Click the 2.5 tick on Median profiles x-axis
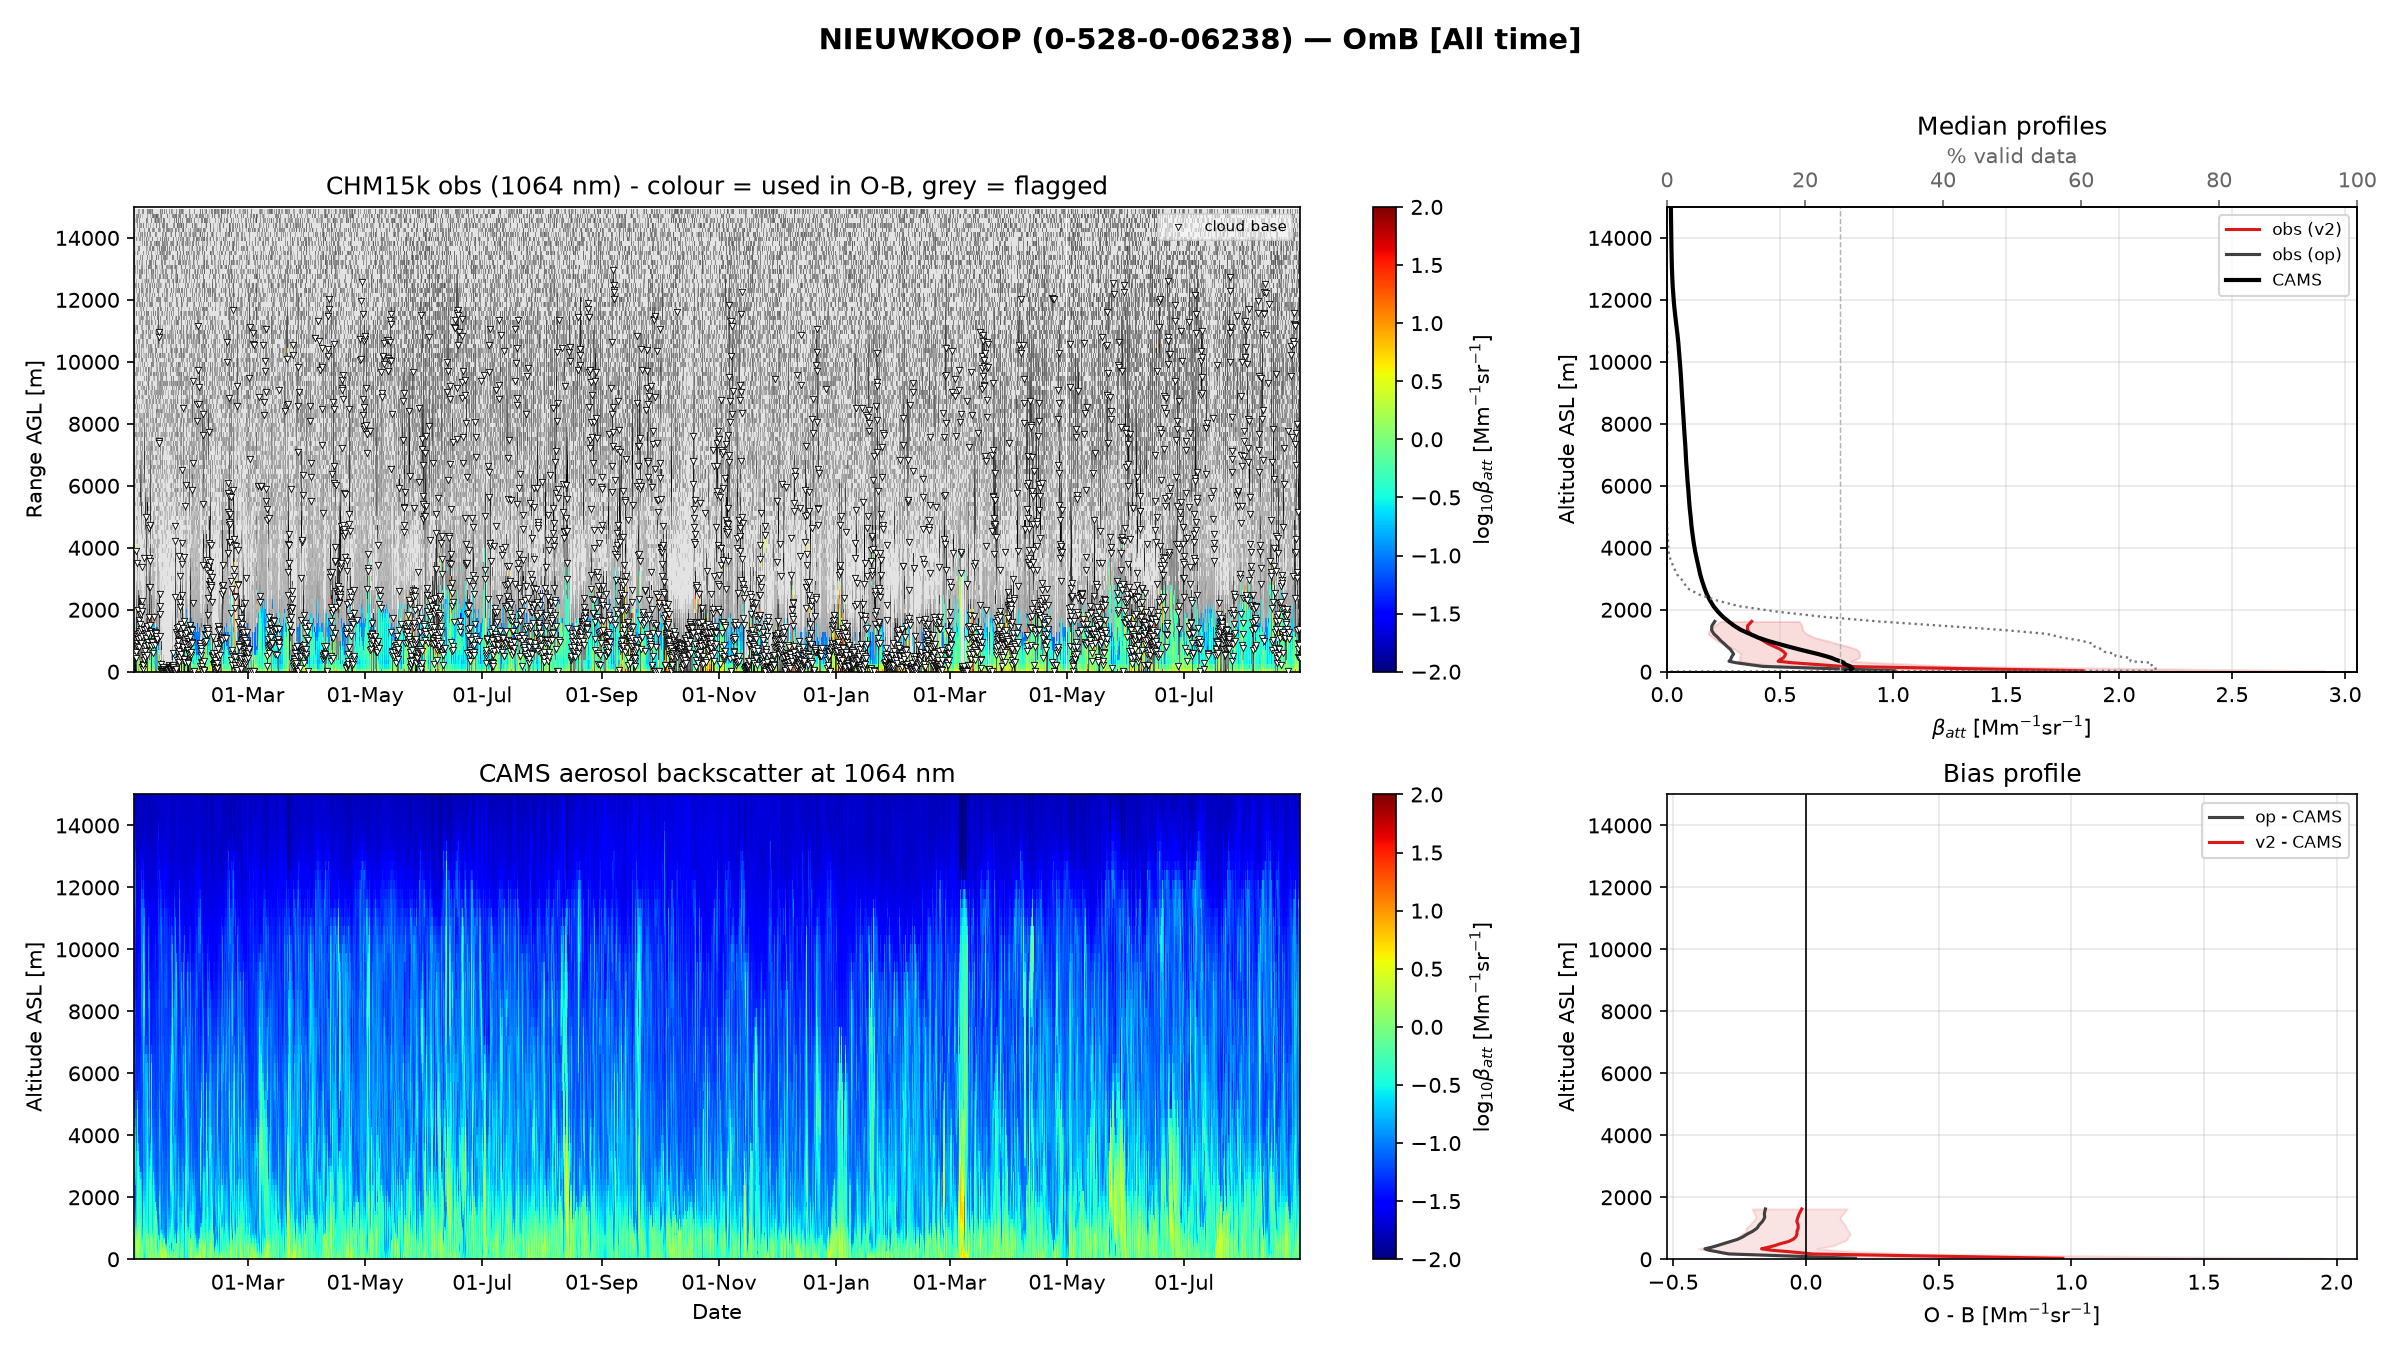 click(x=2232, y=695)
